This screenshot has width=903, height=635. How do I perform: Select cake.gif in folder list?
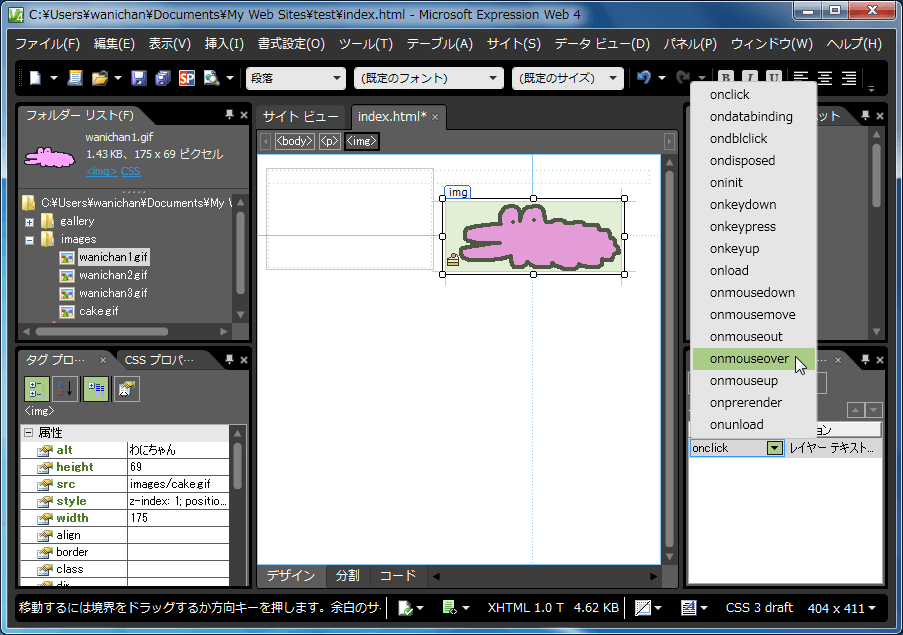pyautogui.click(x=98, y=311)
